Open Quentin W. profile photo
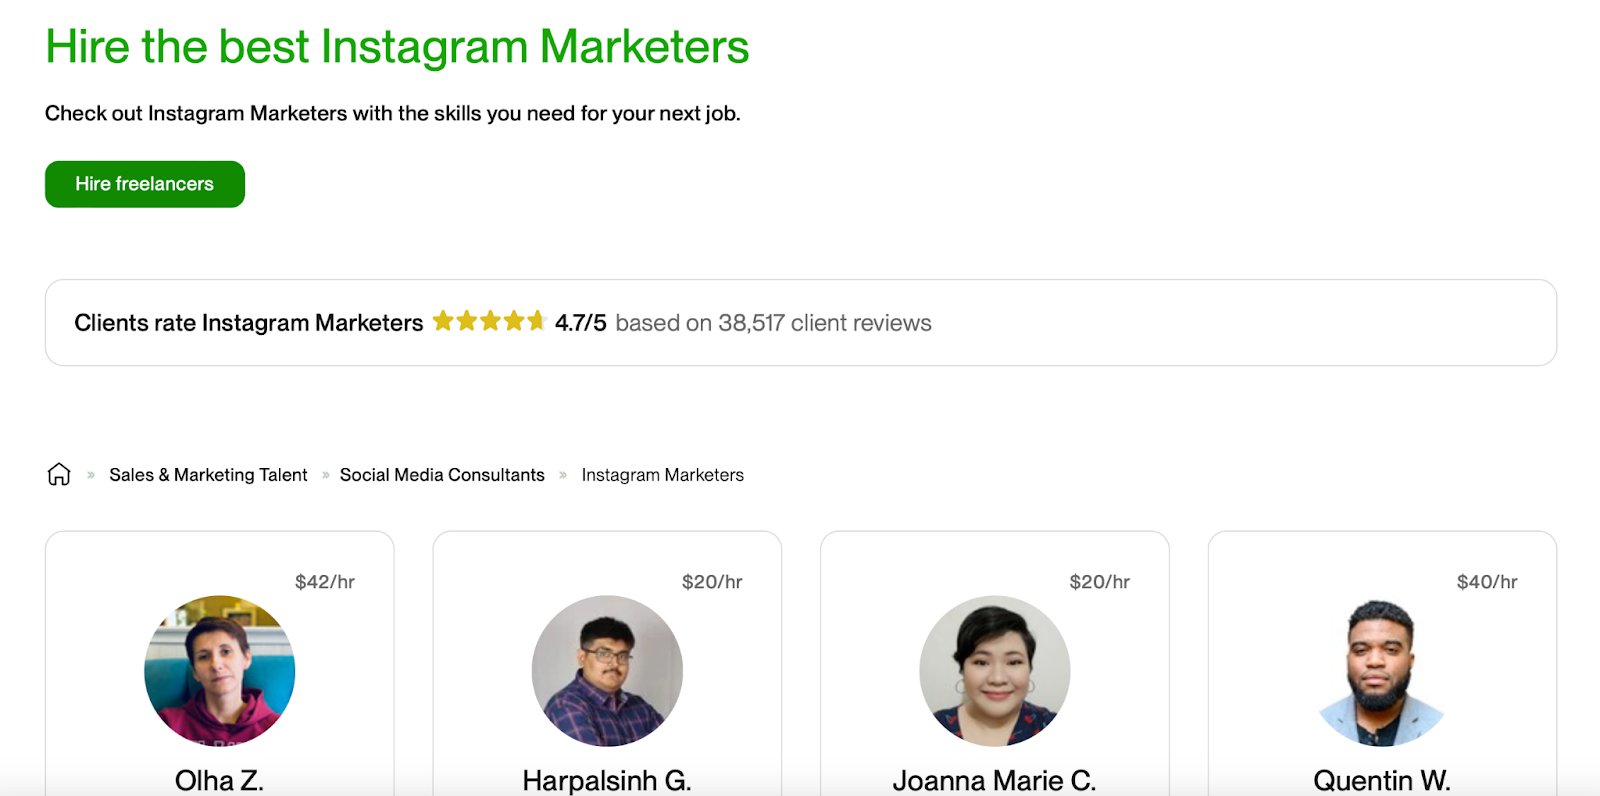The height and width of the screenshot is (796, 1600). [x=1382, y=671]
